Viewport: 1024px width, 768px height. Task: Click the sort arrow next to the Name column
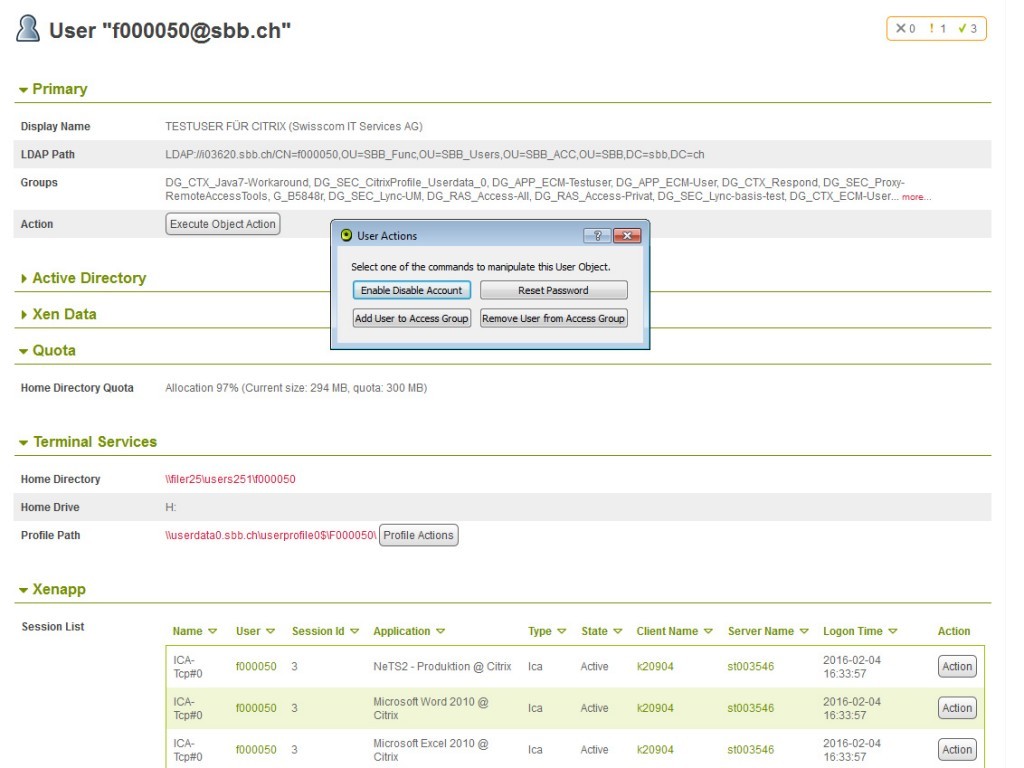pyautogui.click(x=212, y=632)
